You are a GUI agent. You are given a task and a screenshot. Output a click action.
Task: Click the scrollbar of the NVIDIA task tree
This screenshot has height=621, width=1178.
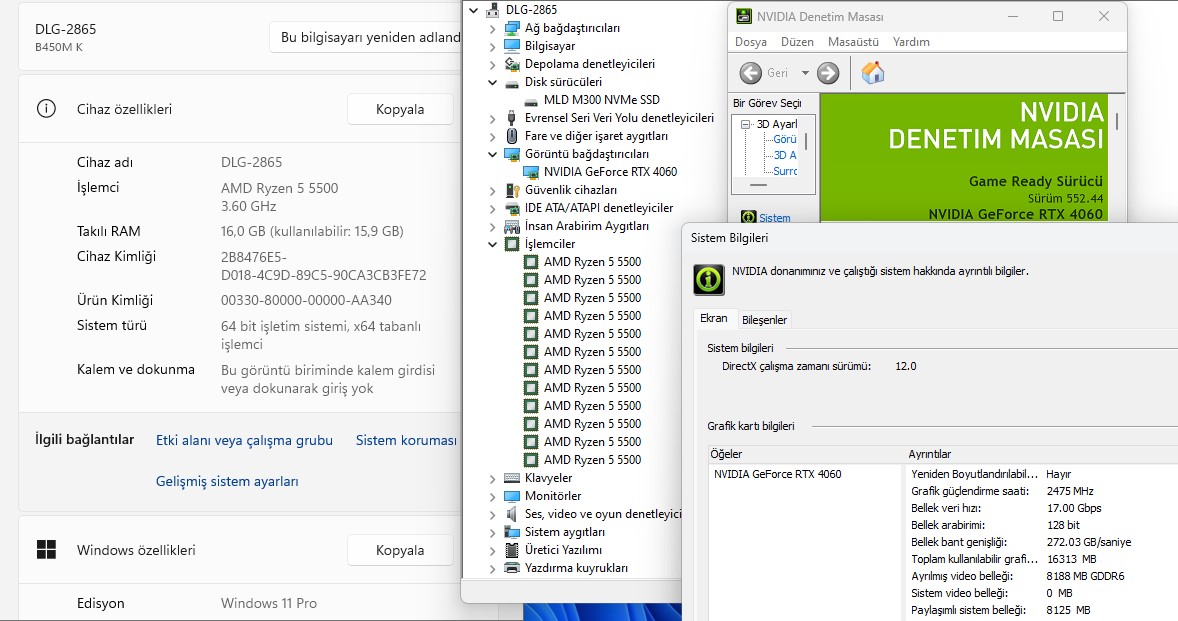(x=806, y=140)
